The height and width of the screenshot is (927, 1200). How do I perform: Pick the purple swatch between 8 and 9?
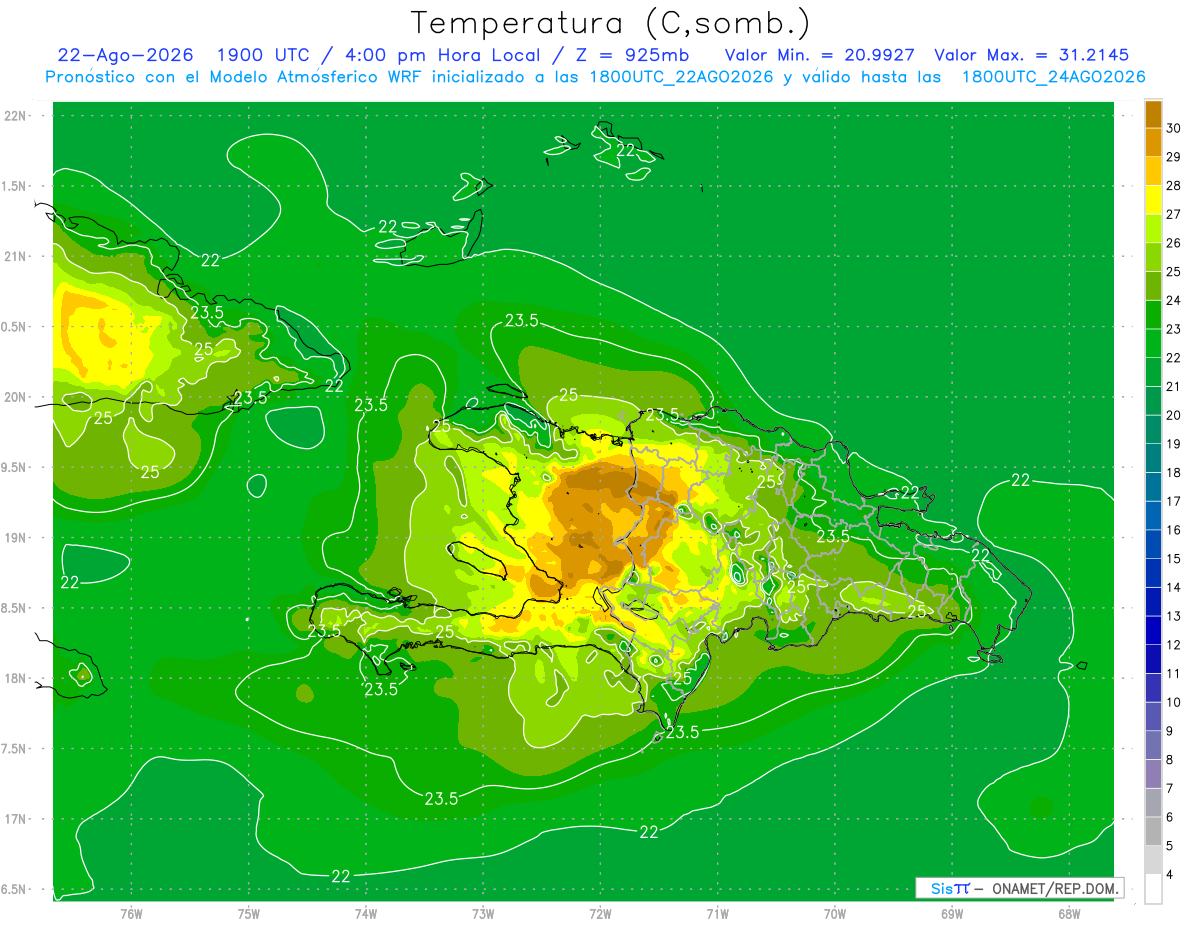(1153, 745)
